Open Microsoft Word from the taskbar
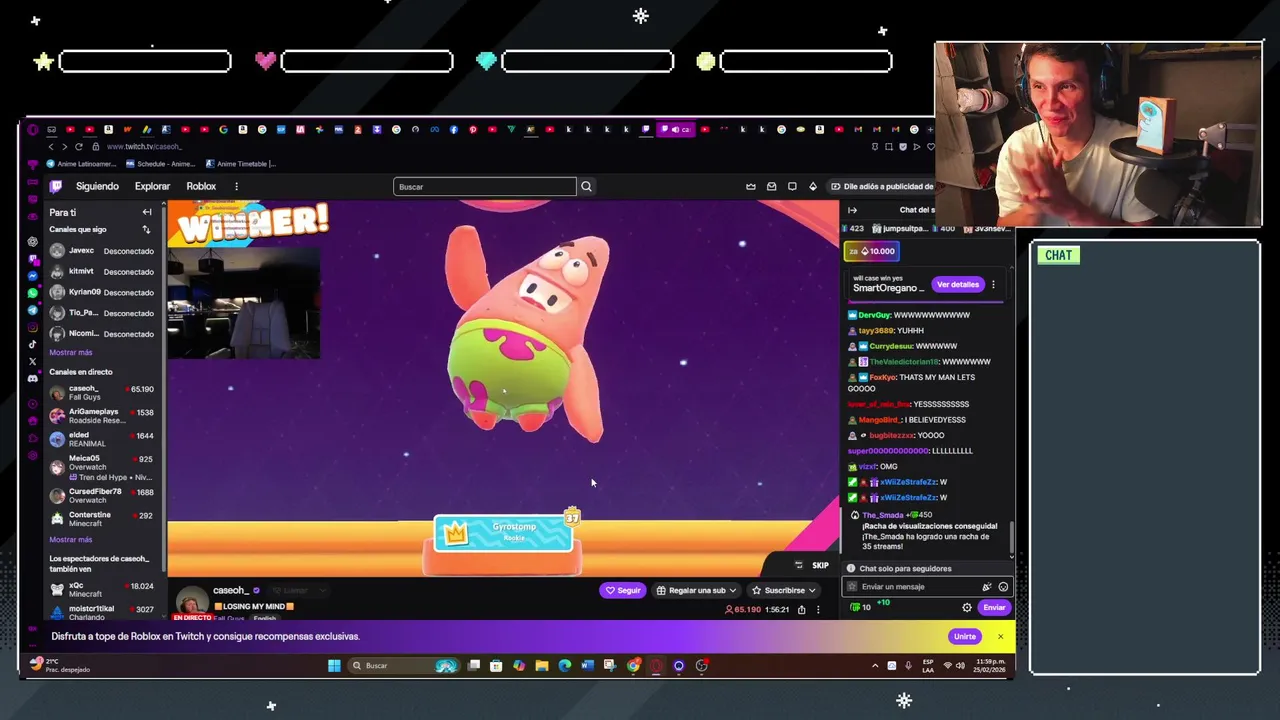Viewport: 1280px width, 720px height. (587, 666)
